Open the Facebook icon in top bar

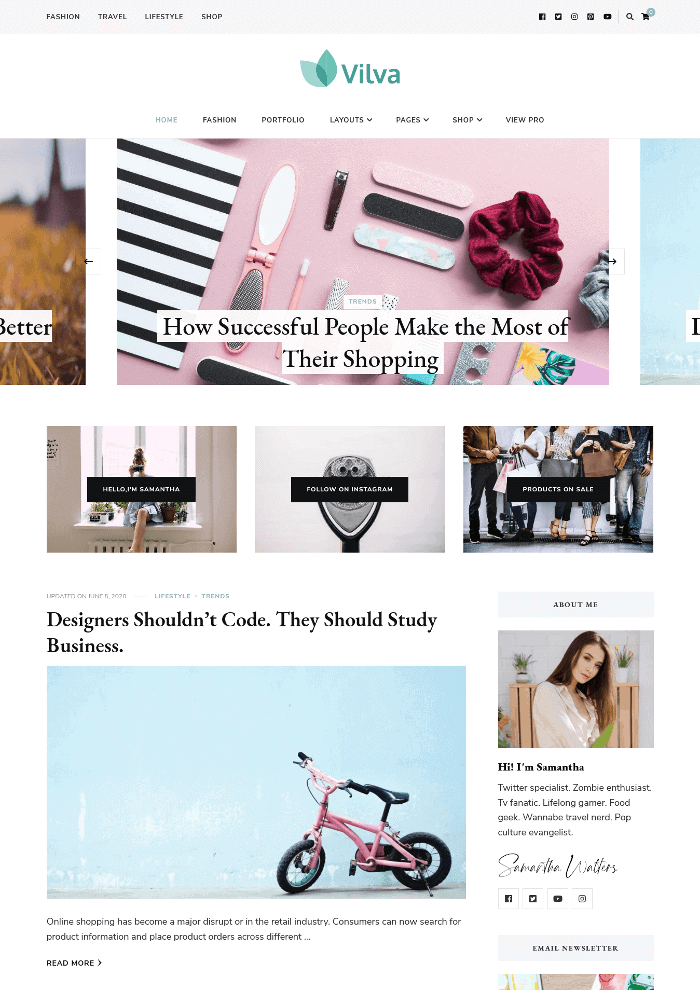(542, 17)
